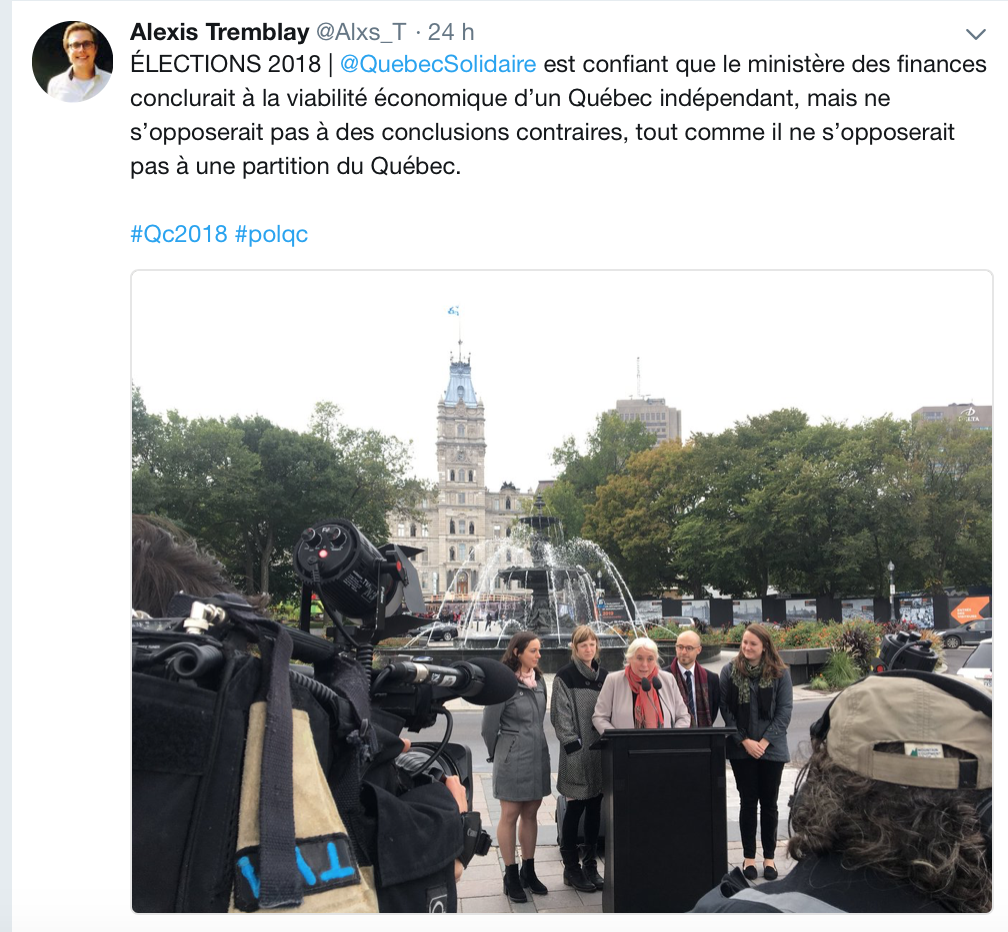Click the @Alxs_T handle
Screen dimensions: 1008x932
pyautogui.click(x=361, y=31)
